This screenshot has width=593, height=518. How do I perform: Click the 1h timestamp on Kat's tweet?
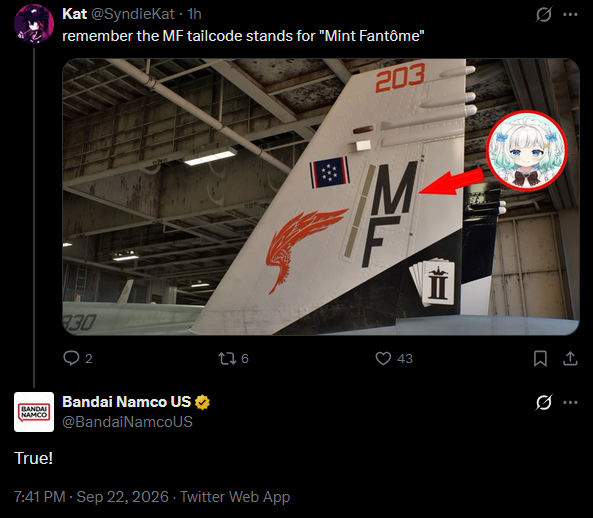194,14
